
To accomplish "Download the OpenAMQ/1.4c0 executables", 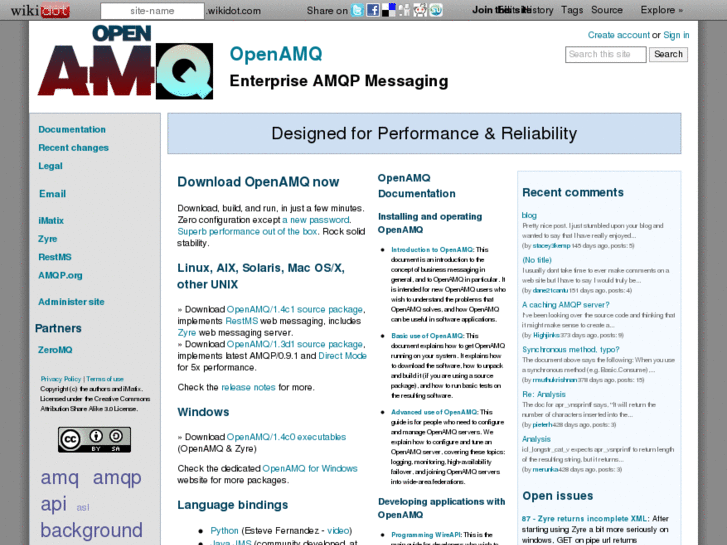I will (287, 437).
